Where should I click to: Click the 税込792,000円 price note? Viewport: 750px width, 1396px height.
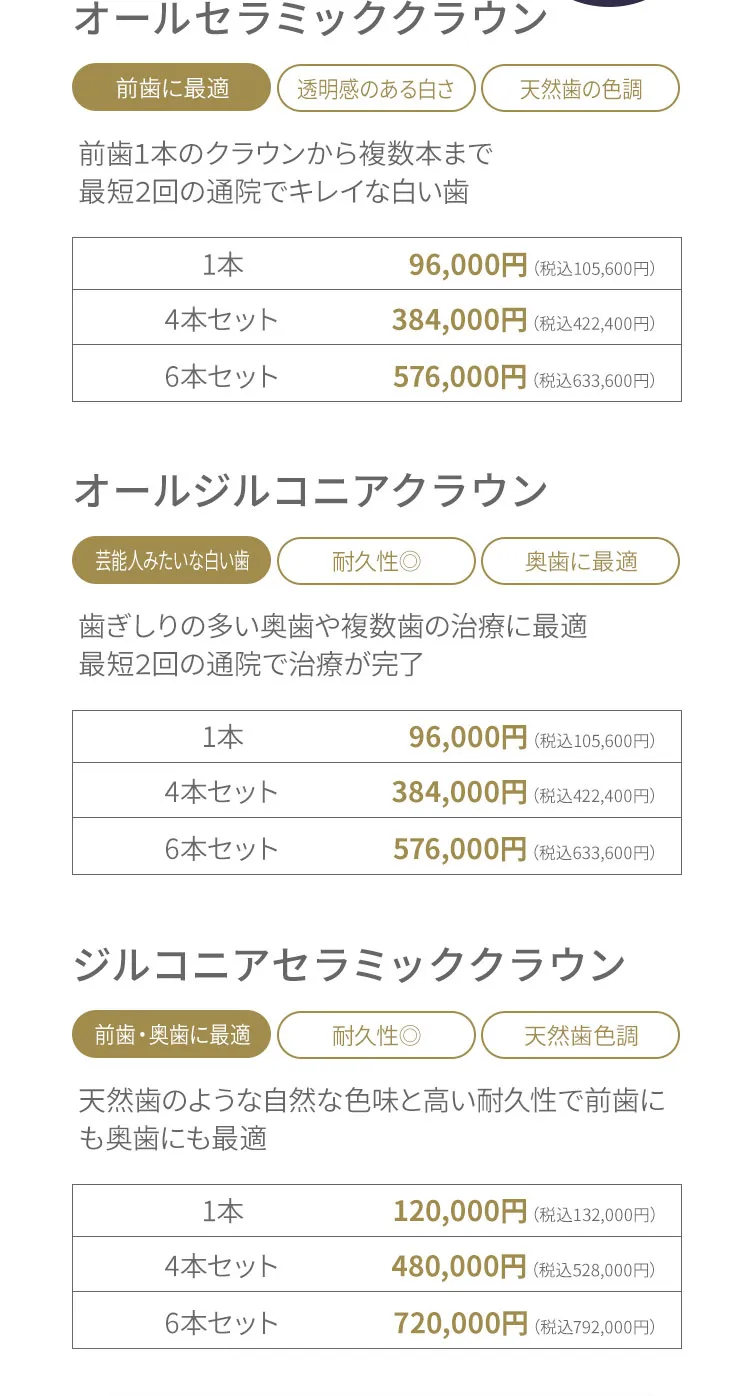pos(595,1327)
